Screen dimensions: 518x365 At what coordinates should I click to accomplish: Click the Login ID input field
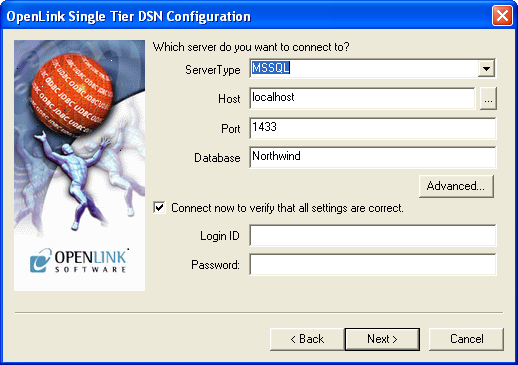tap(373, 236)
